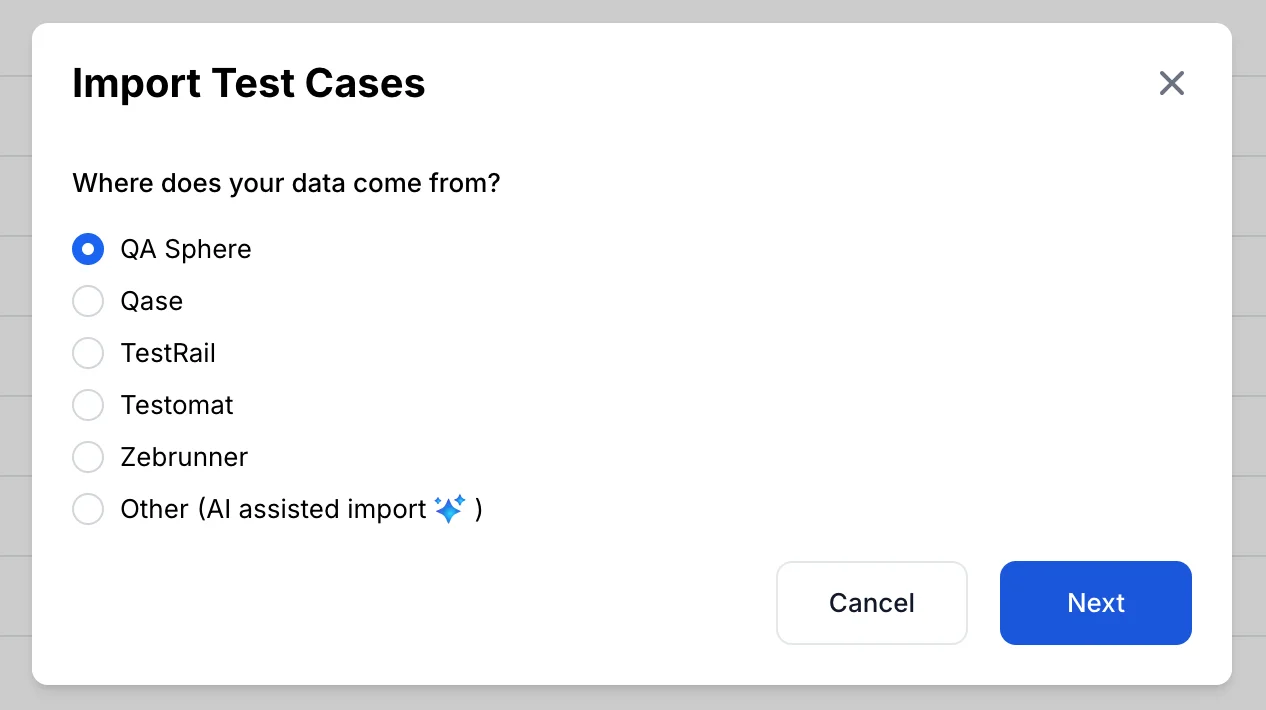
Task: Choose the Zebrunner radio button
Action: click(x=88, y=457)
